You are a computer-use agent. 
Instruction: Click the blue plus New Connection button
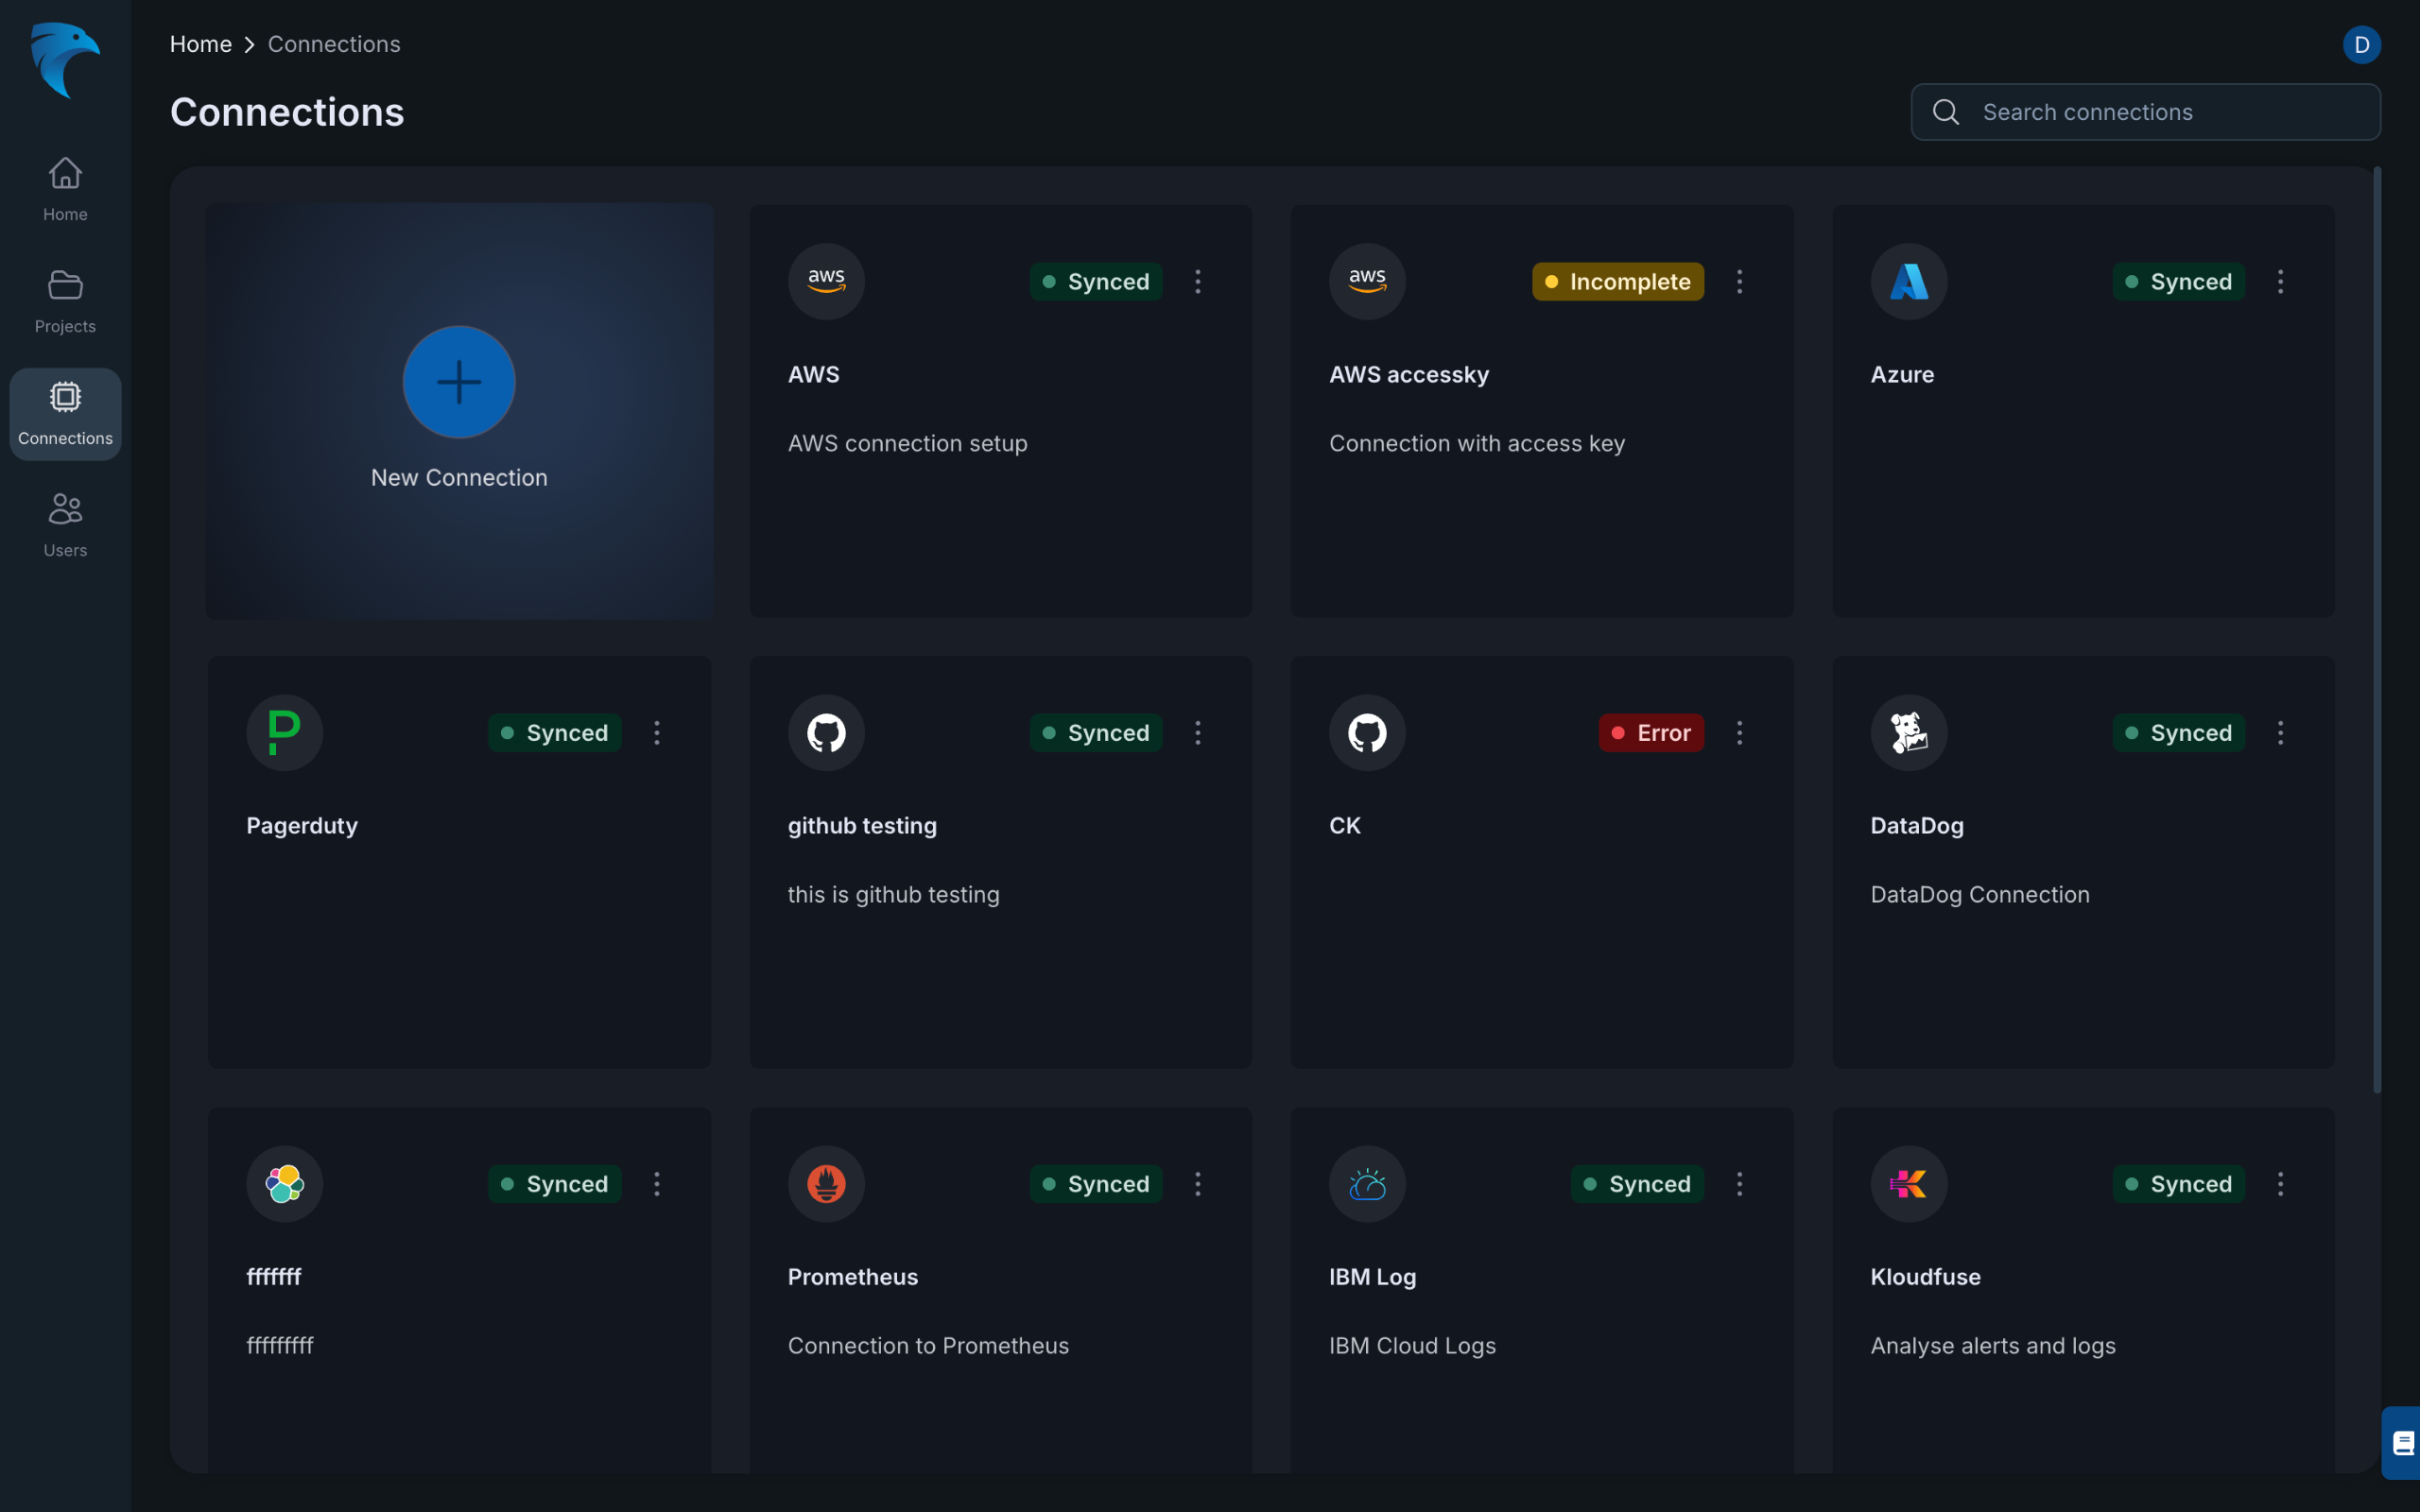point(459,382)
